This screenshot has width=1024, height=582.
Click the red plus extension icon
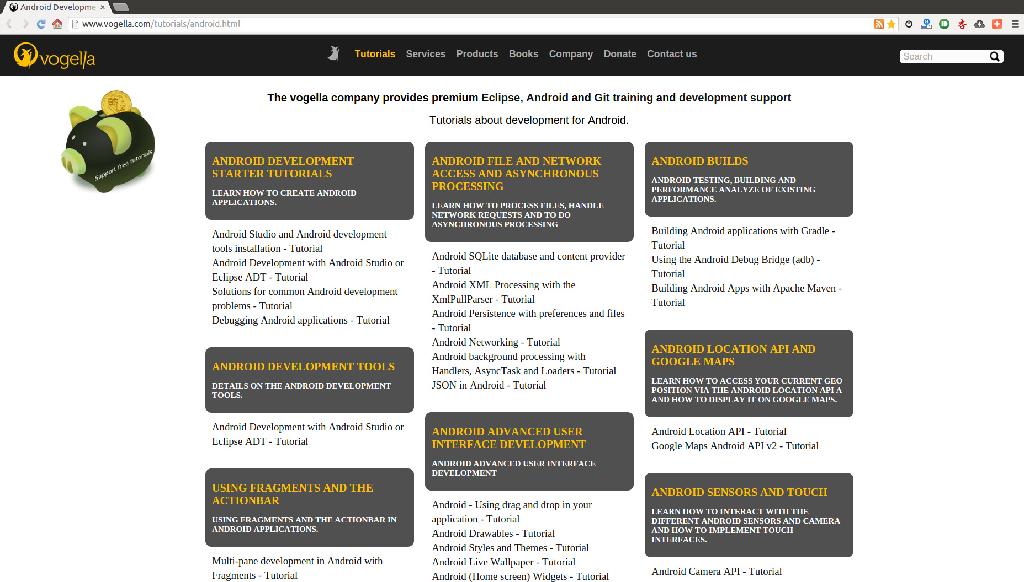pos(997,24)
